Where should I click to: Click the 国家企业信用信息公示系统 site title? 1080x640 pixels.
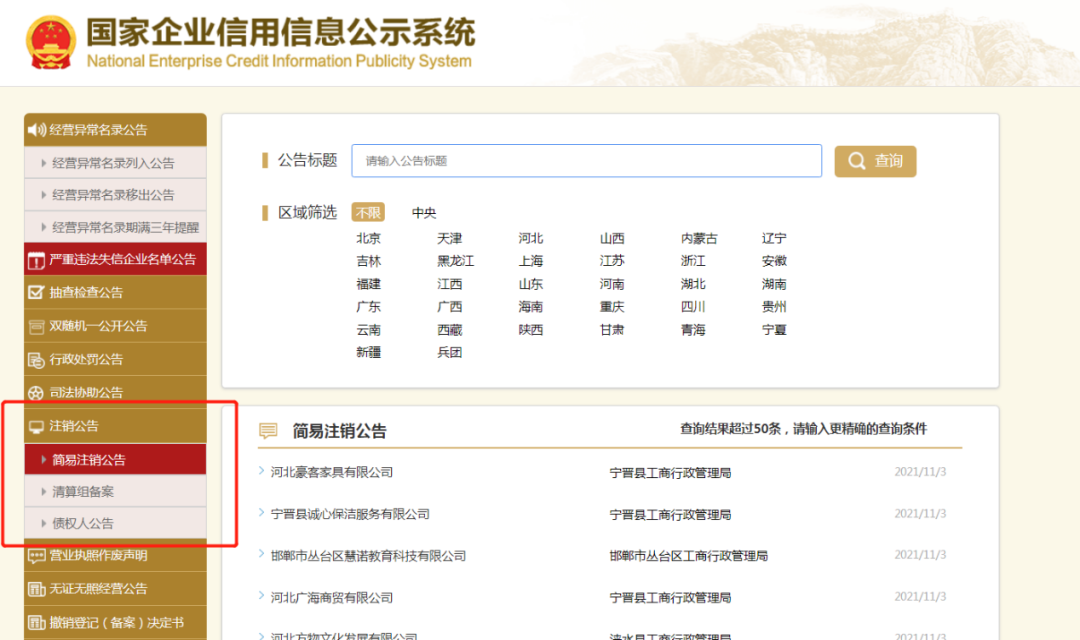(281, 32)
